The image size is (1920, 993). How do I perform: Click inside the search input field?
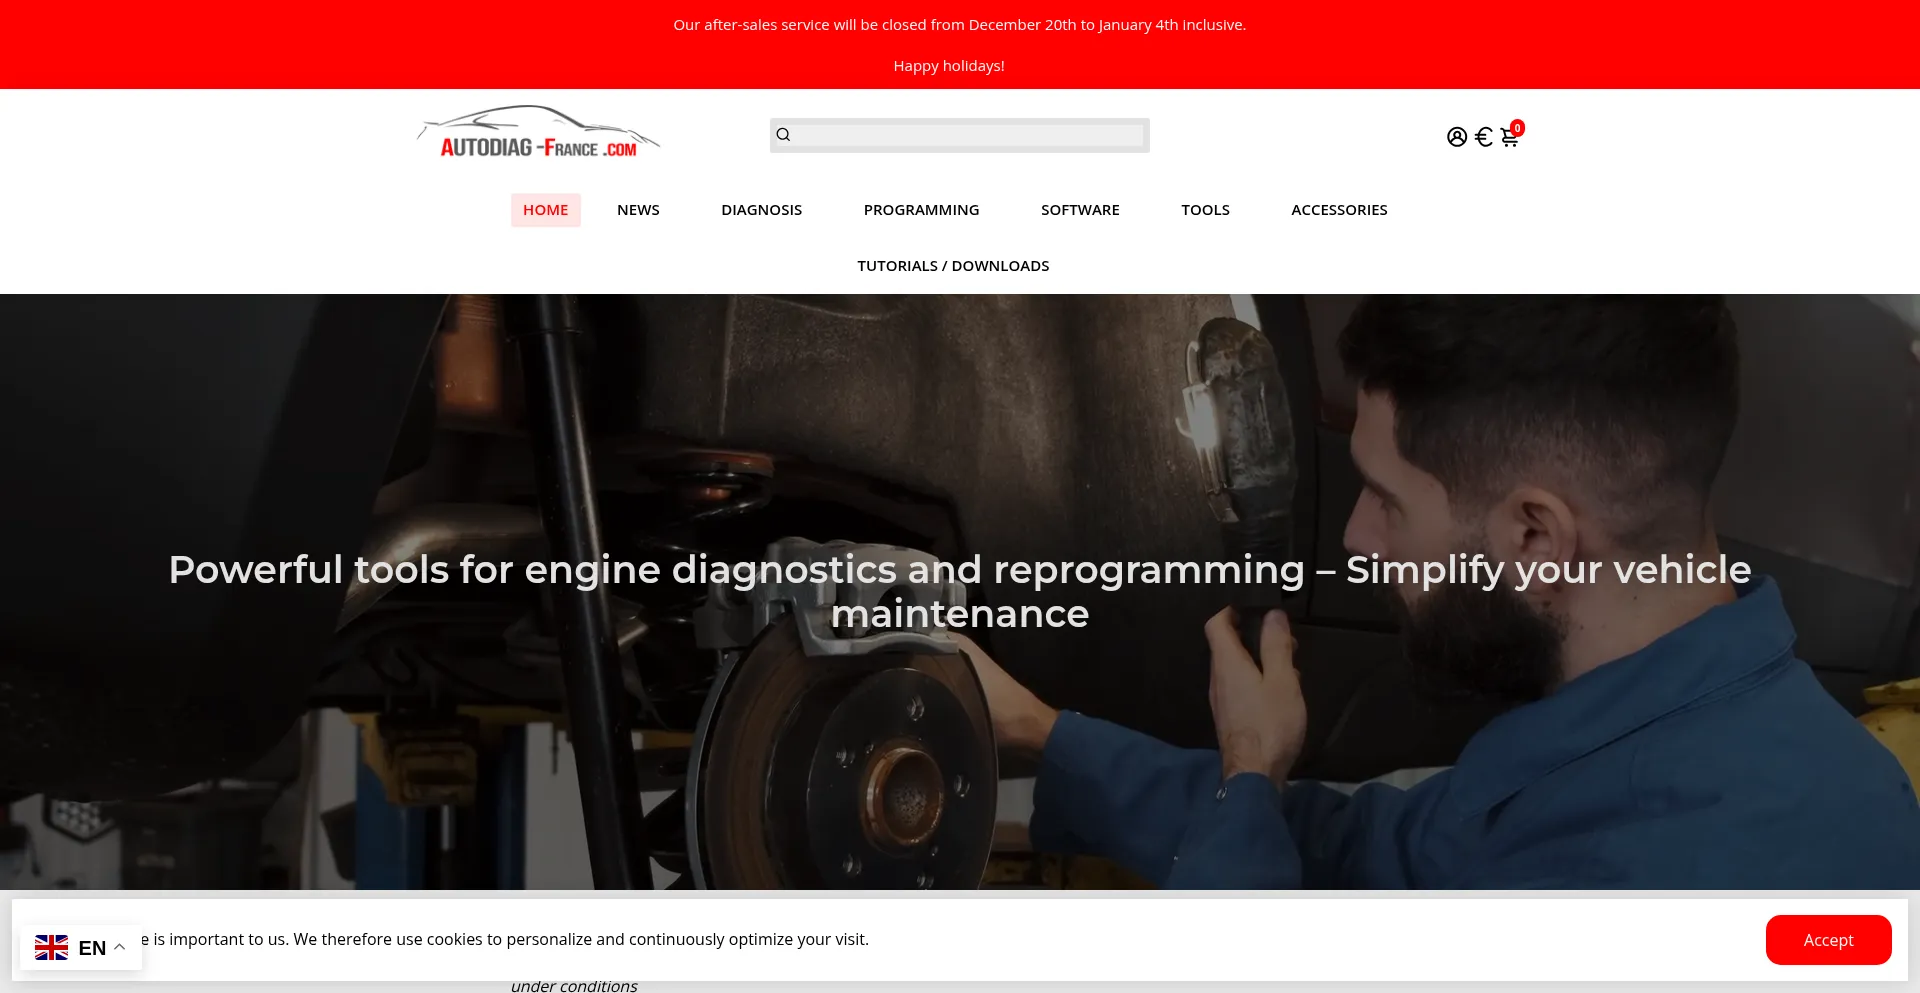[960, 135]
